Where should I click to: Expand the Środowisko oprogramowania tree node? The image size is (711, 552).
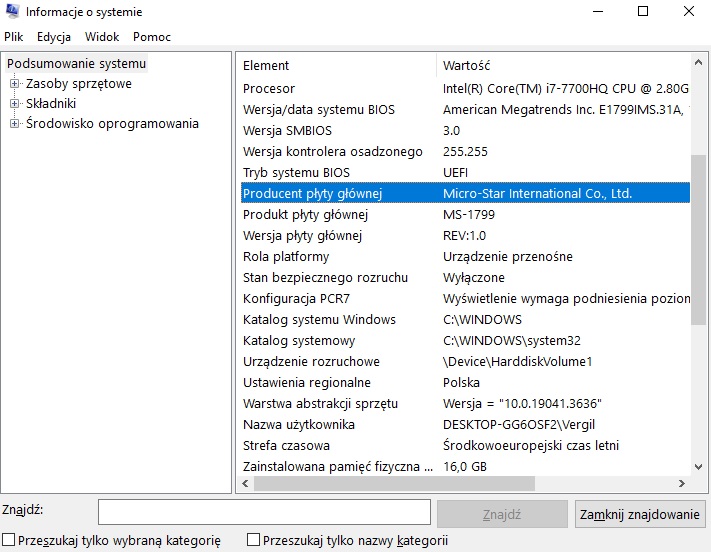tap(15, 124)
